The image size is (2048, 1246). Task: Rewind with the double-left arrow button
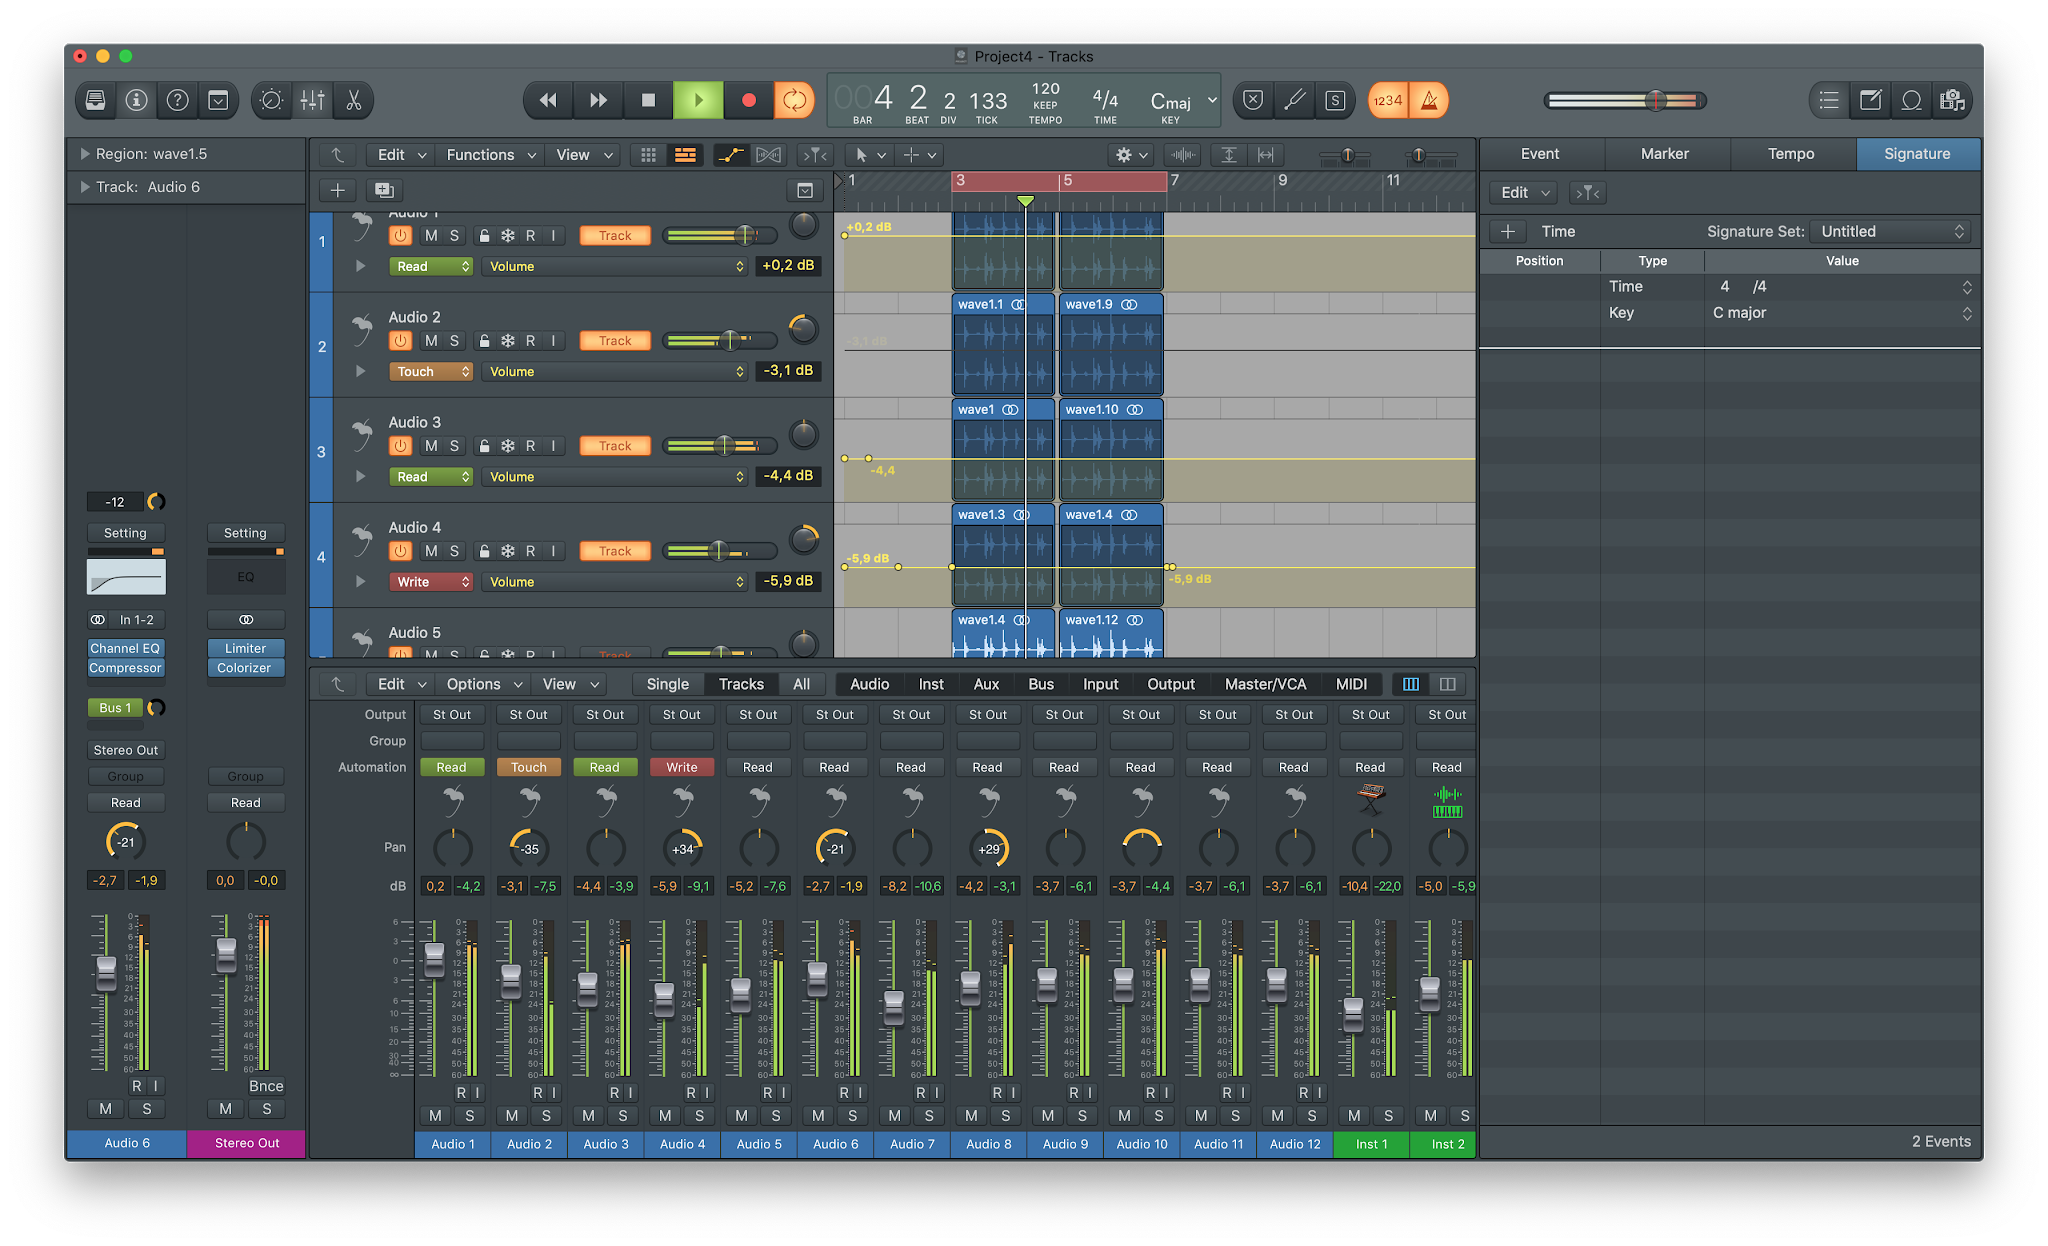(x=548, y=100)
